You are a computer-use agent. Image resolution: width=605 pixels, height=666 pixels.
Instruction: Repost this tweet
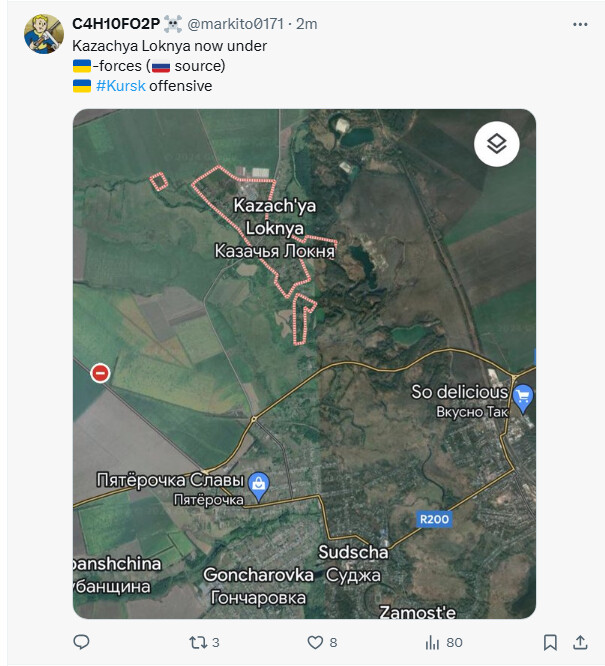pyautogui.click(x=197, y=642)
